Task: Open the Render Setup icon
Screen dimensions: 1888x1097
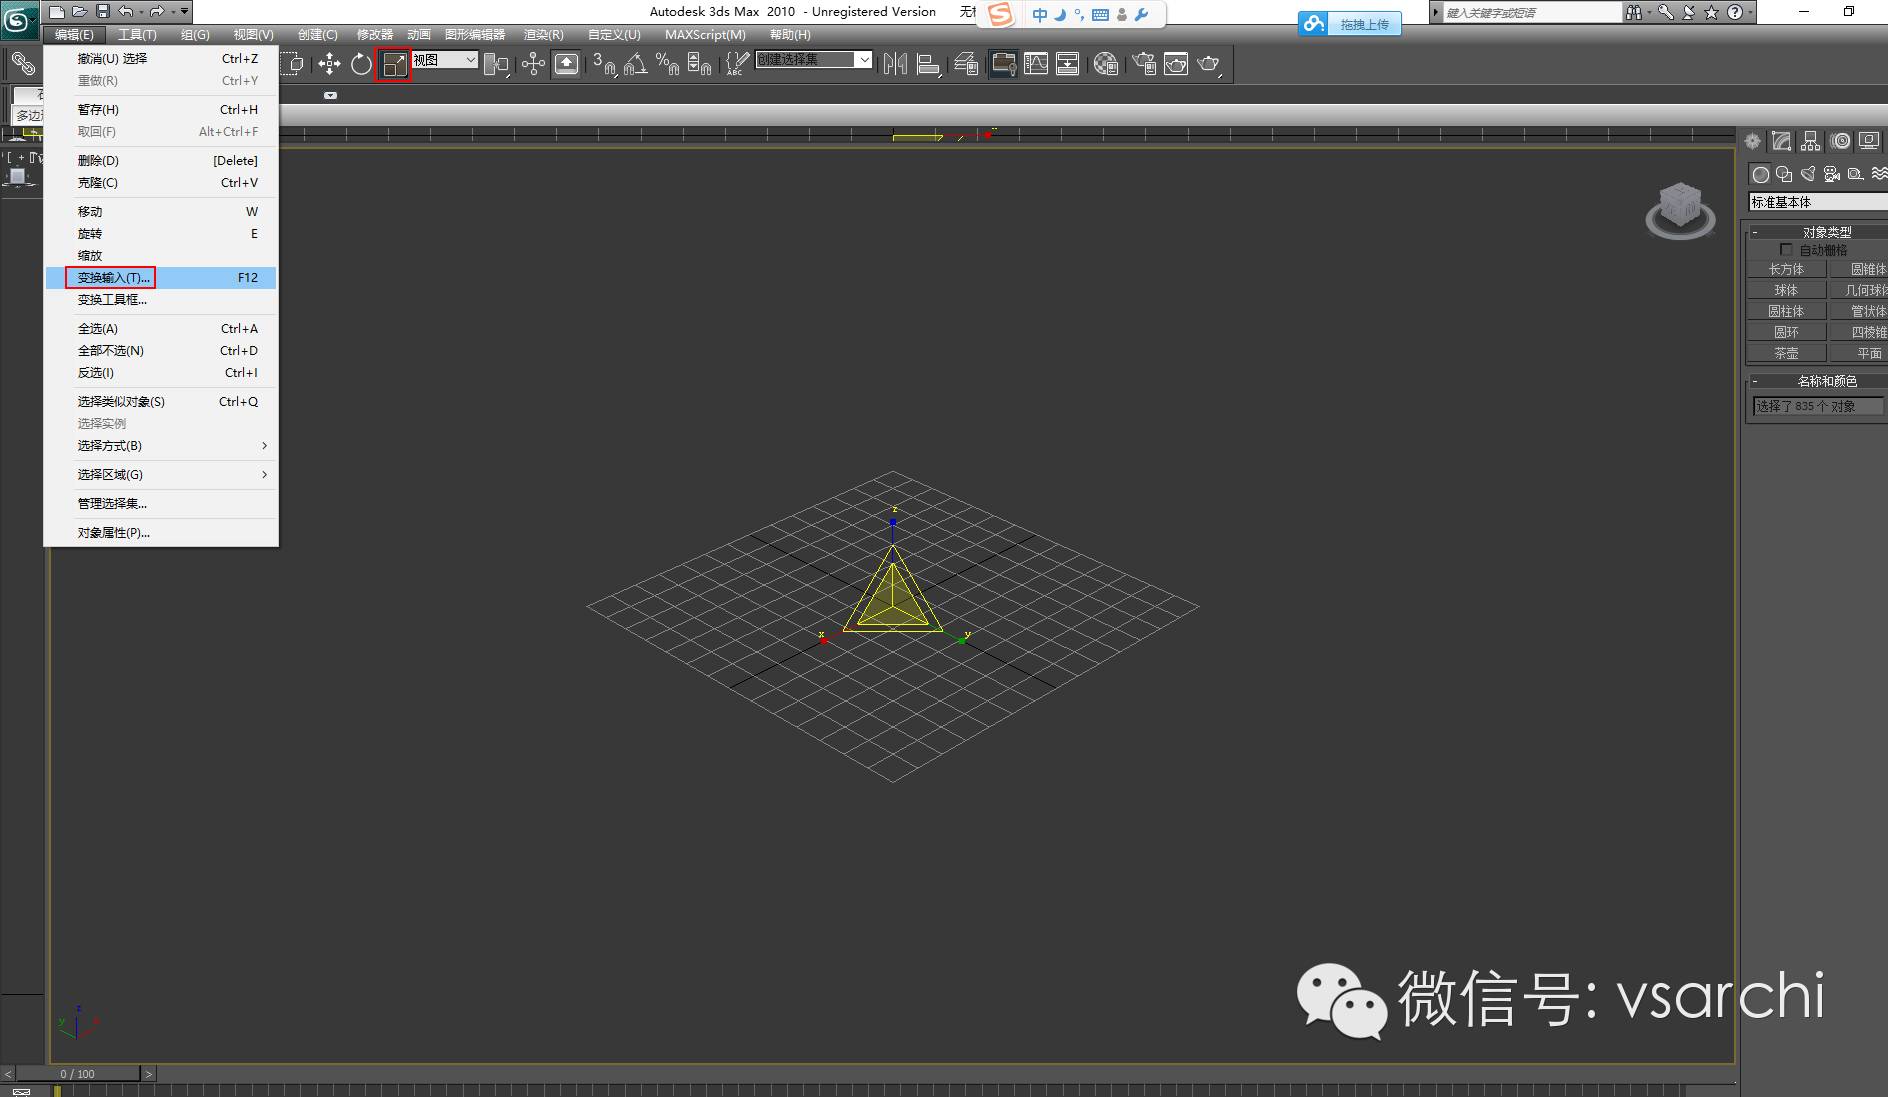Action: tap(1144, 64)
